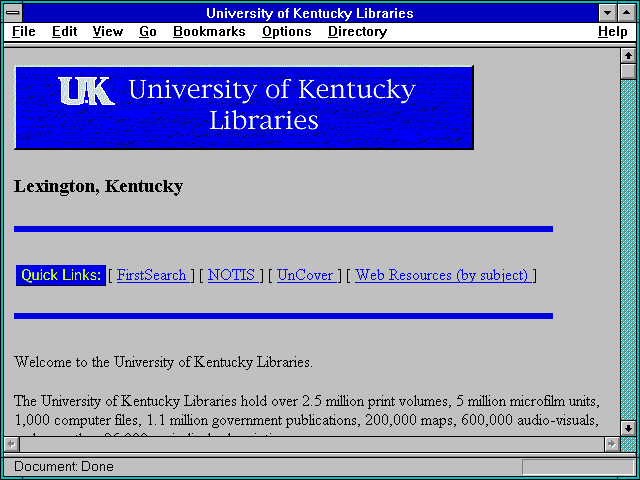
Task: Follow the FirstSearch link
Action: point(152,275)
